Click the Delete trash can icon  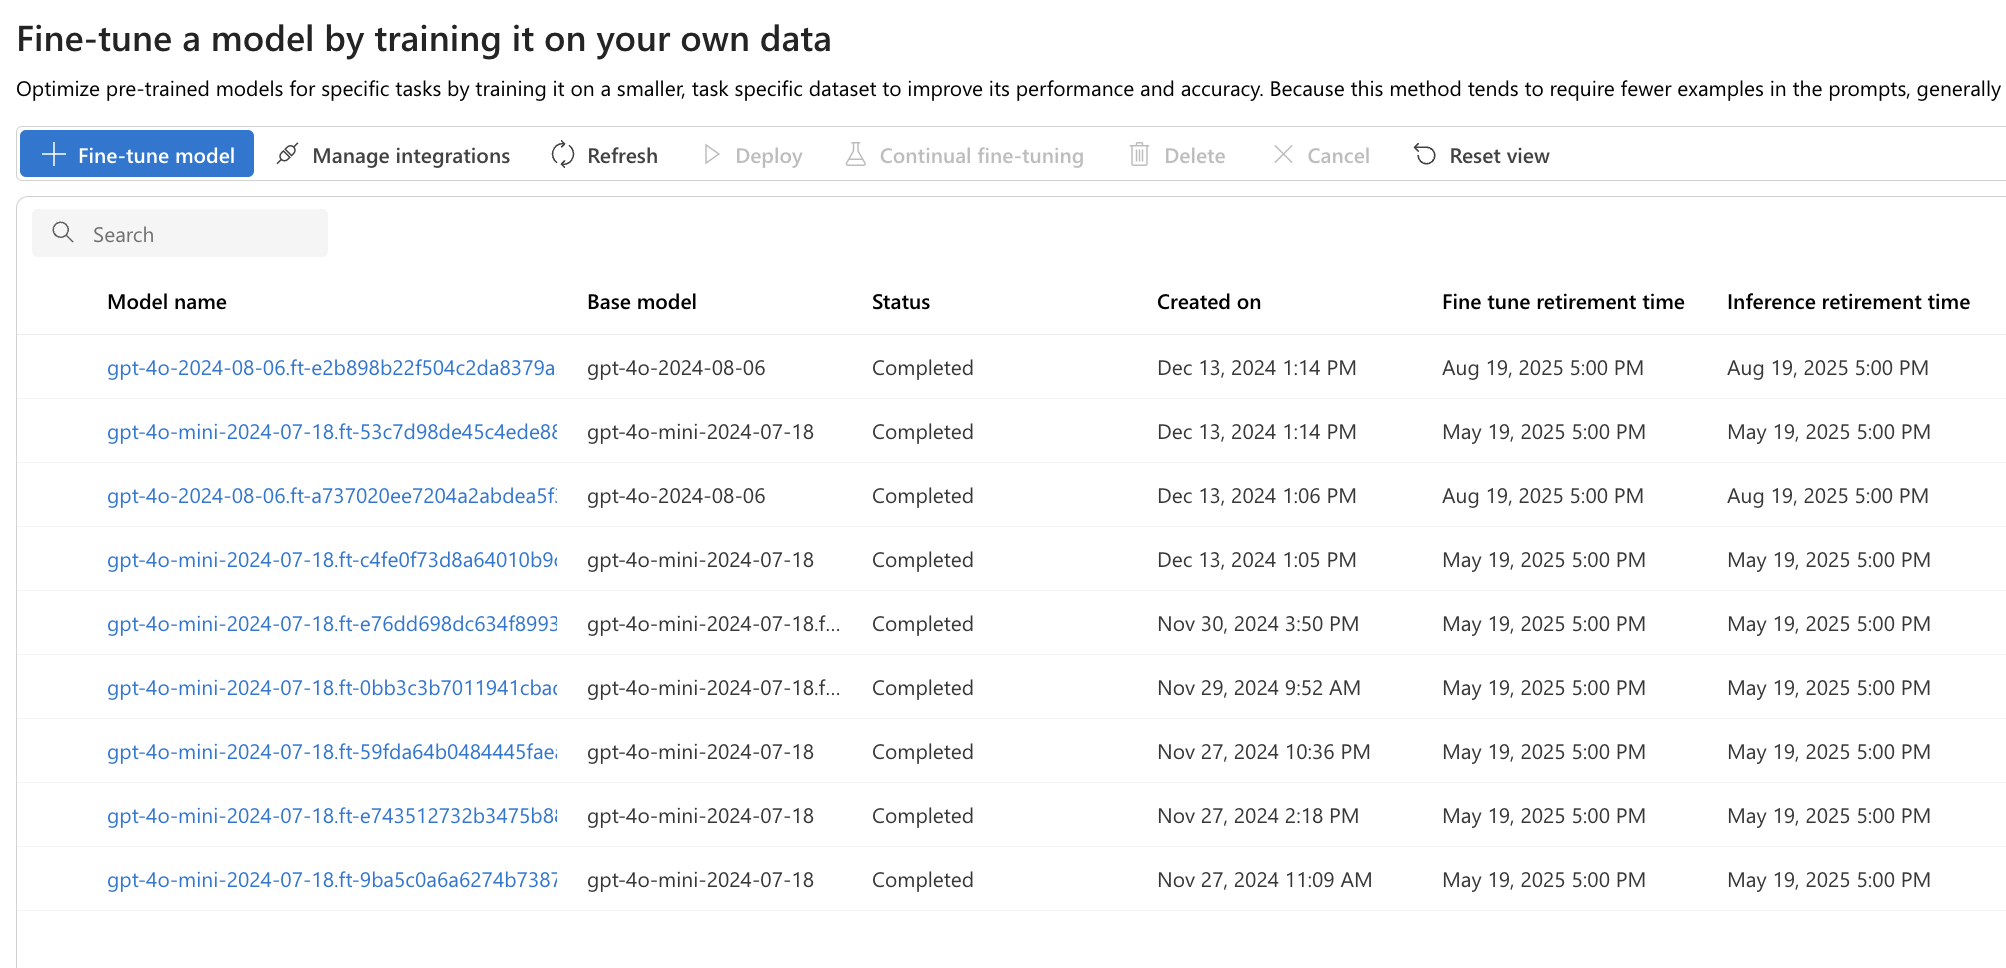pyautogui.click(x=1139, y=154)
